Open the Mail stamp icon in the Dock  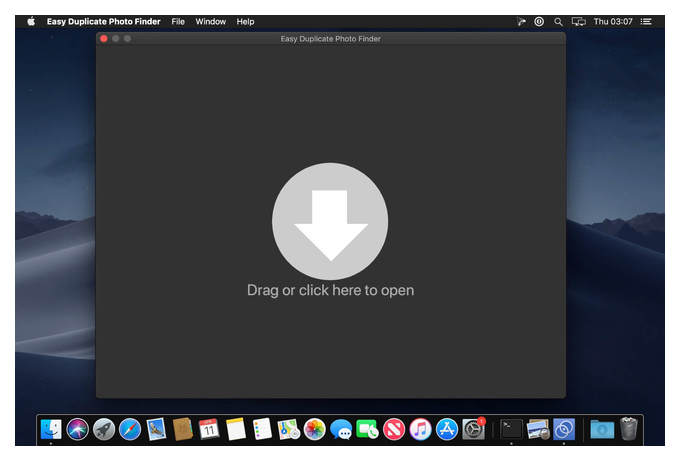click(156, 429)
